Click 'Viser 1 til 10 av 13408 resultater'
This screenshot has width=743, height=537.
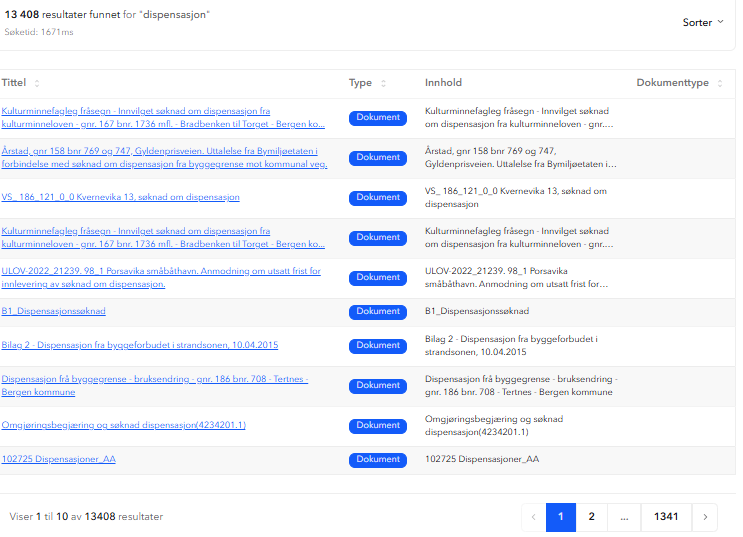[86, 517]
